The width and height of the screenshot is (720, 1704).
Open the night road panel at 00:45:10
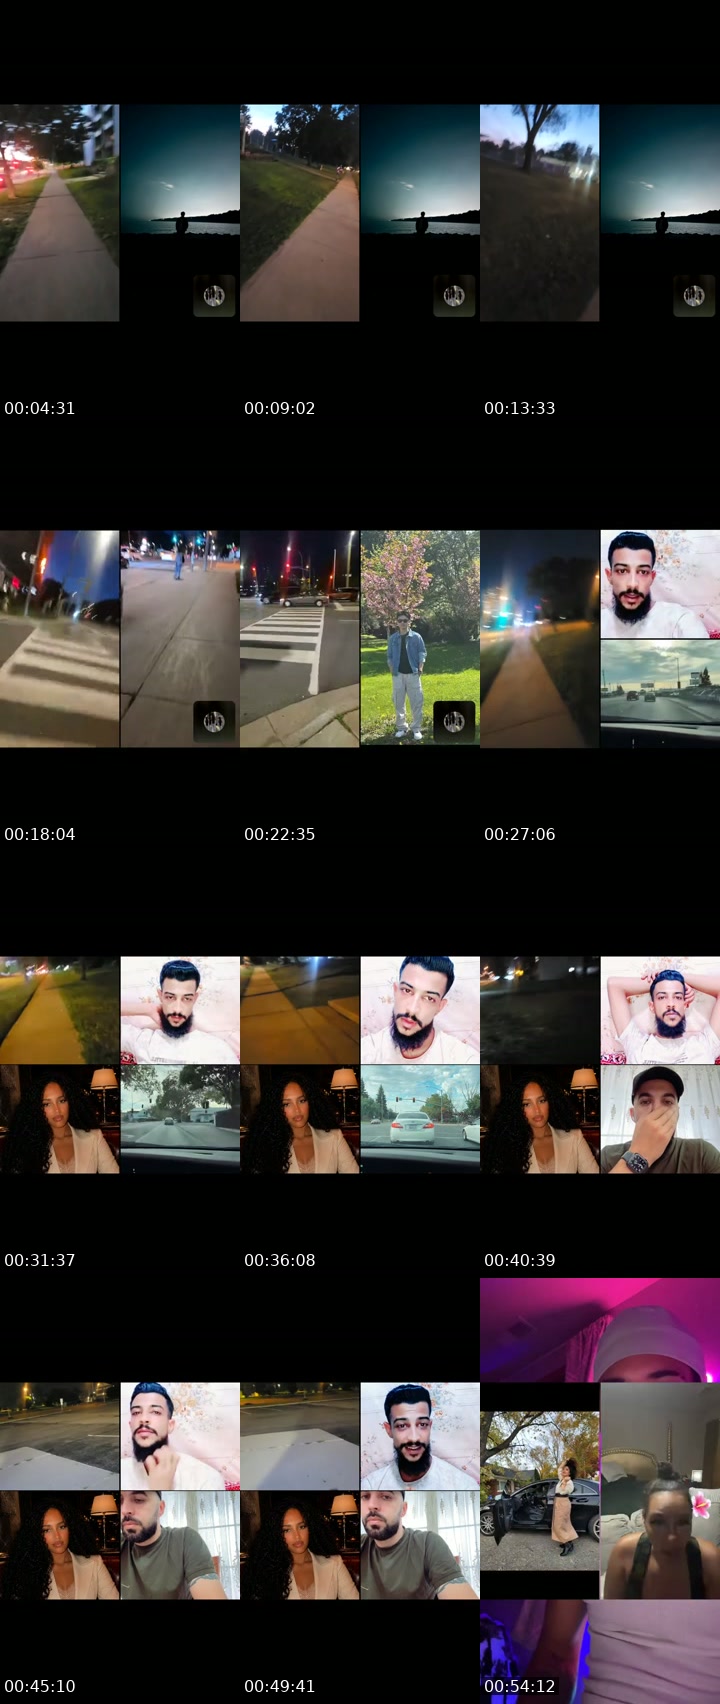pyautogui.click(x=60, y=1436)
